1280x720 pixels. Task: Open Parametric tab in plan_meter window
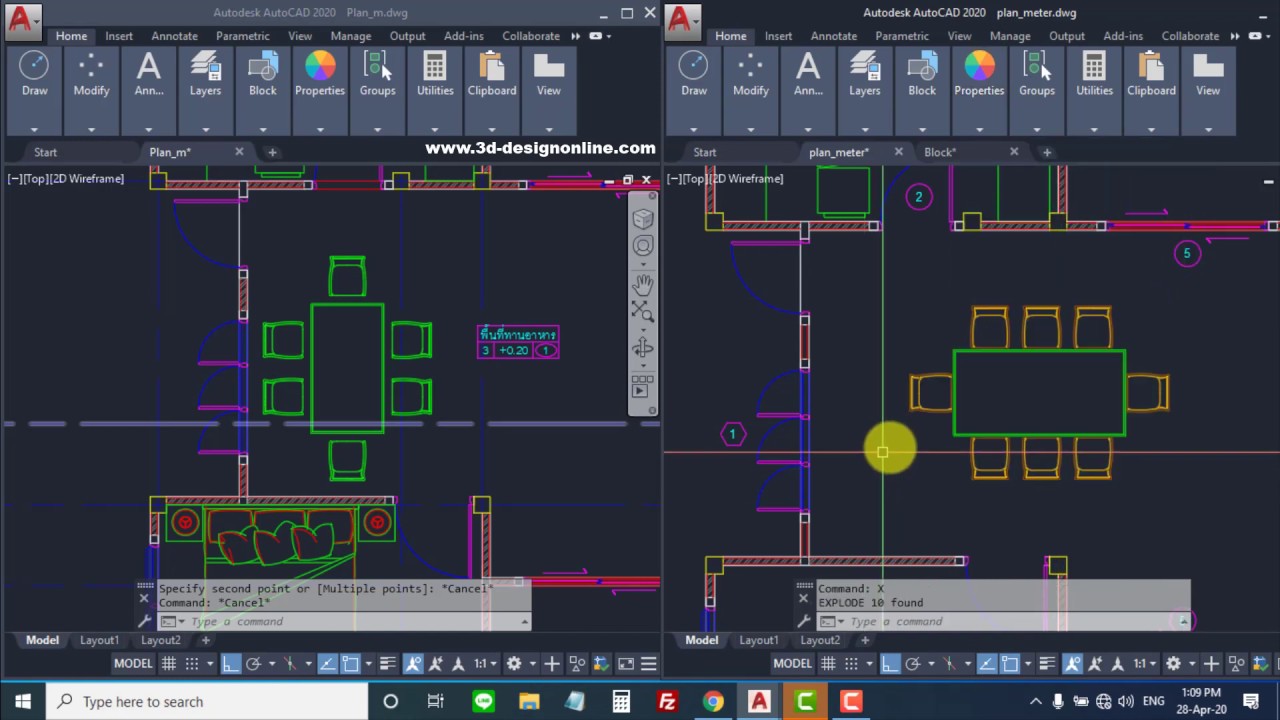pyautogui.click(x=902, y=36)
